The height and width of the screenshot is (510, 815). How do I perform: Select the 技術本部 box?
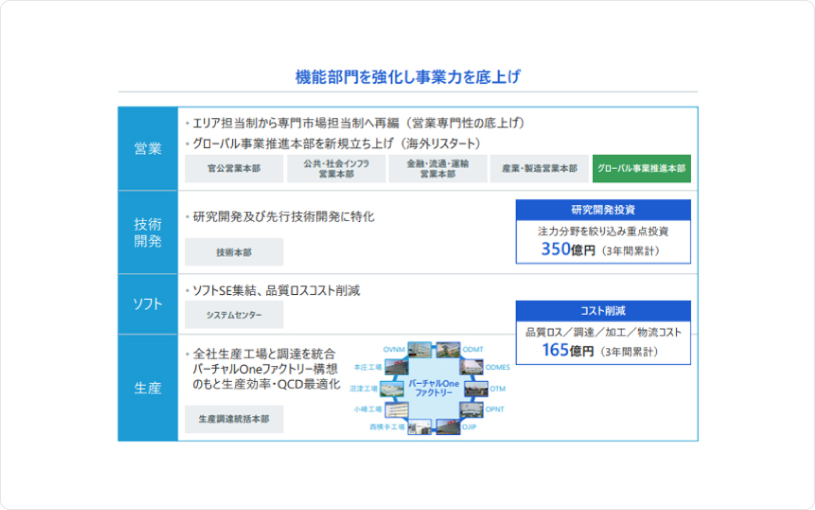tap(234, 252)
